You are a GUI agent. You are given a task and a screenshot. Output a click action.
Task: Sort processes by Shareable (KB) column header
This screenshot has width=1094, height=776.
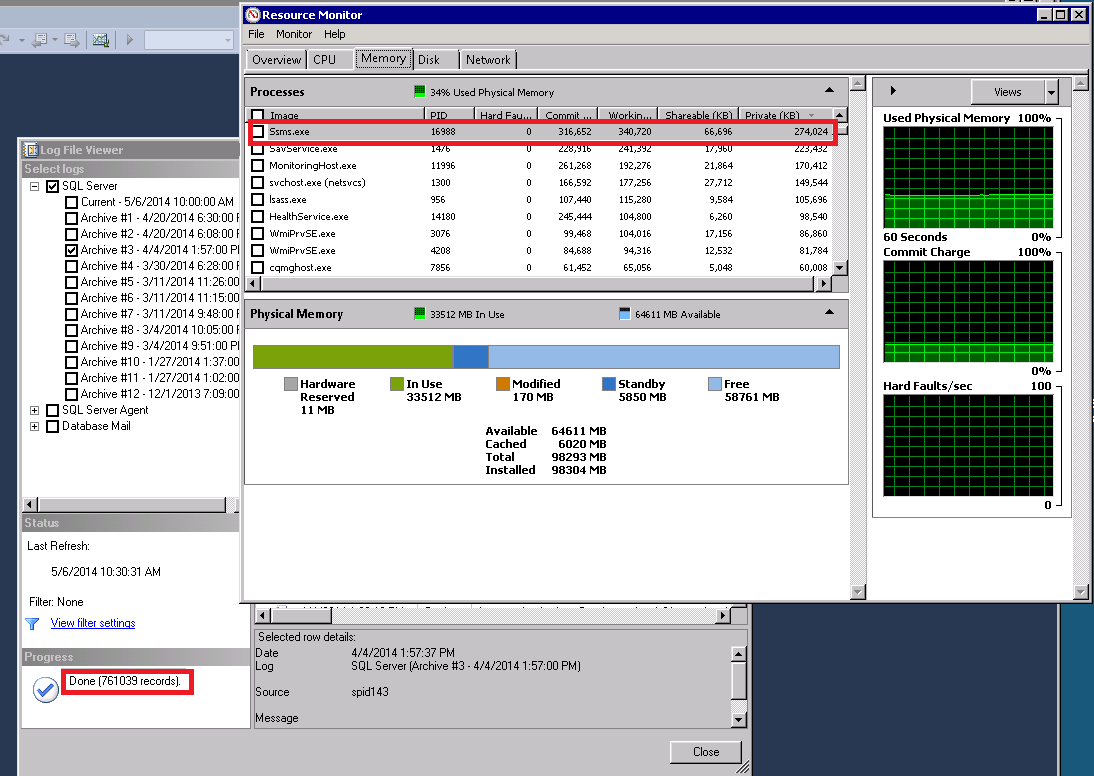pyautogui.click(x=698, y=114)
